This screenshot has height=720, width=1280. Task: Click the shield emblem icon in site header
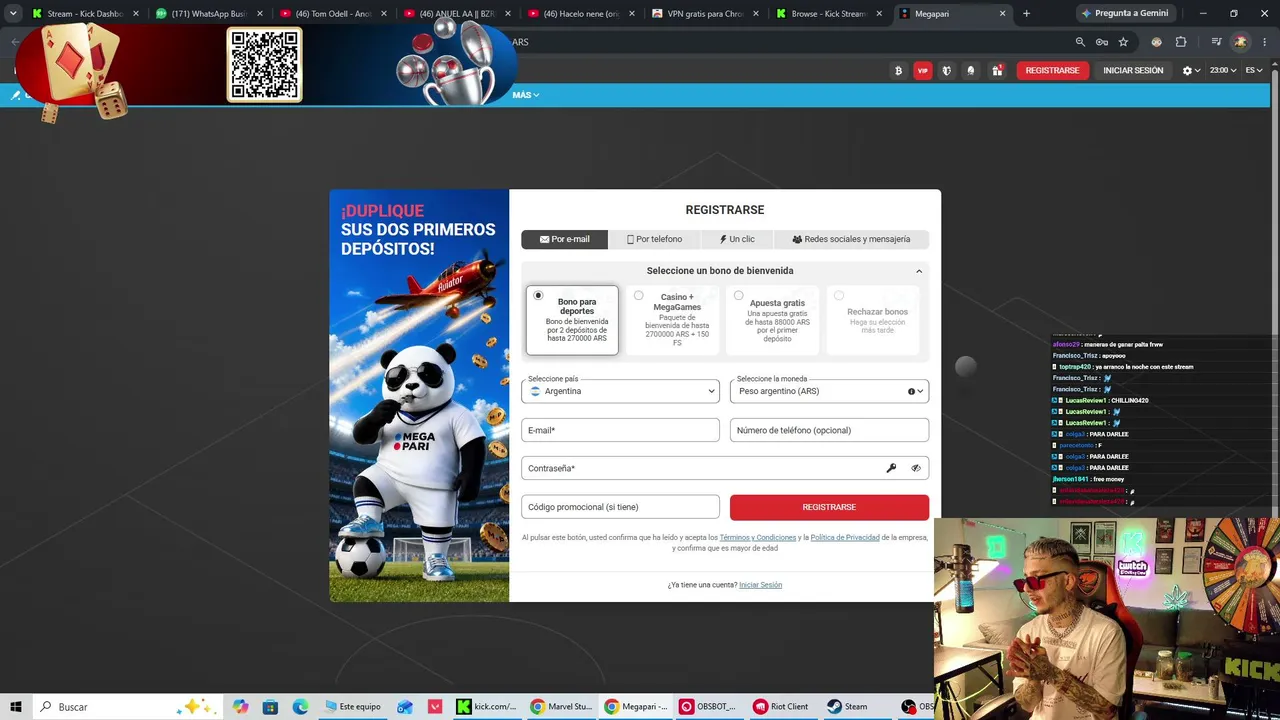point(947,70)
